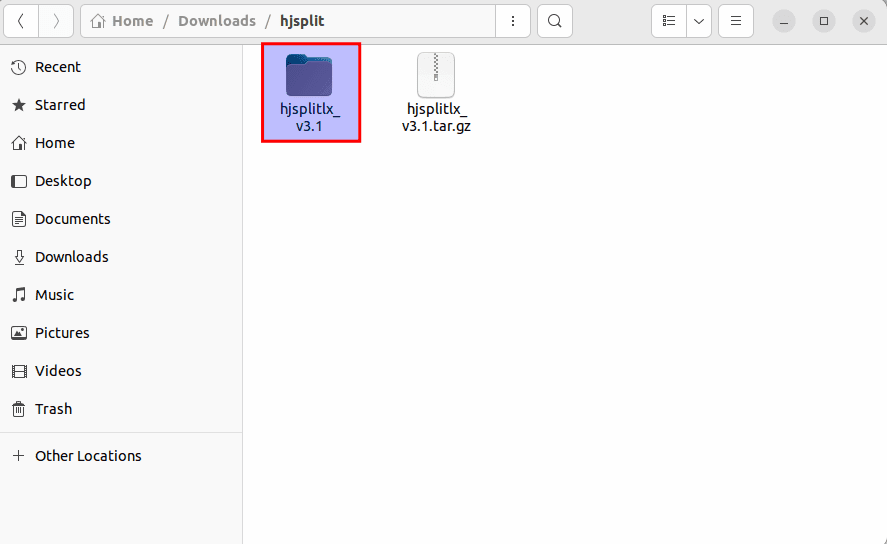Open Home in the sidebar

click(121, 143)
